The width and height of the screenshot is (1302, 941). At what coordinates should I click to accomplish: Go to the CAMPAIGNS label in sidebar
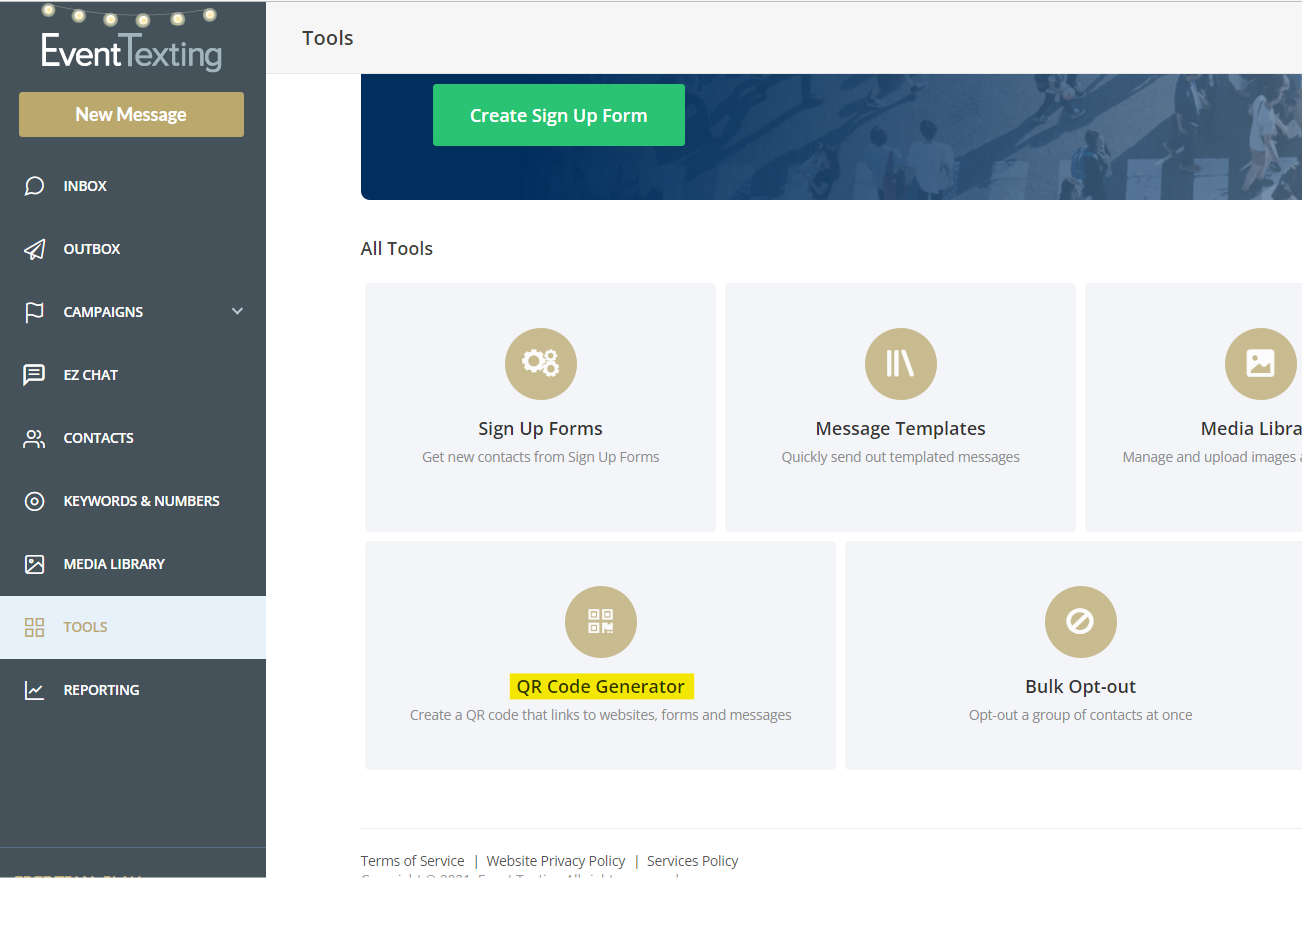pos(103,312)
